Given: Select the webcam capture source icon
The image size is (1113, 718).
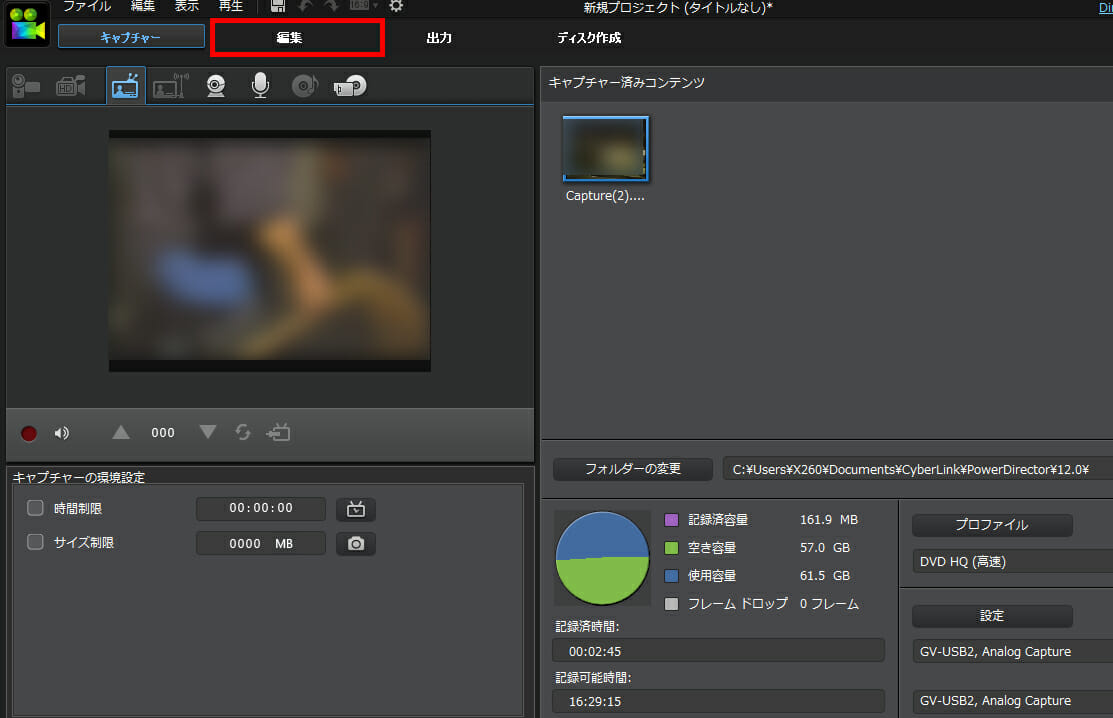Looking at the screenshot, I should pyautogui.click(x=216, y=87).
